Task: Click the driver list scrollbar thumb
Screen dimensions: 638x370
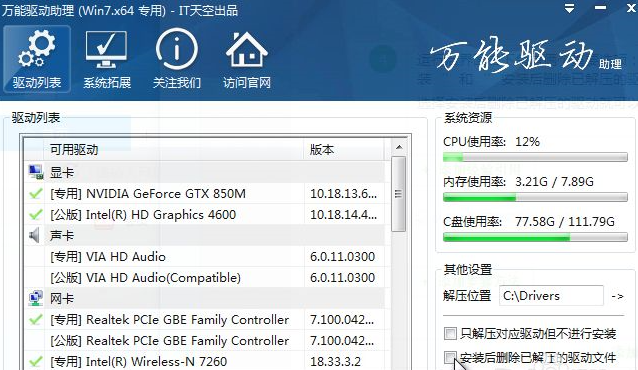Action: click(x=399, y=194)
